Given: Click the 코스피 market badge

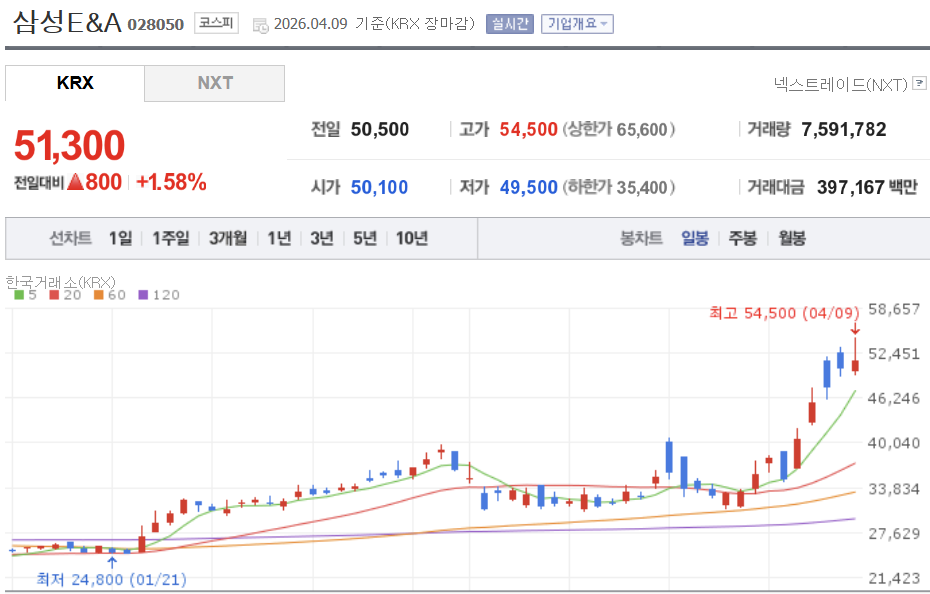Looking at the screenshot, I should tap(216, 23).
